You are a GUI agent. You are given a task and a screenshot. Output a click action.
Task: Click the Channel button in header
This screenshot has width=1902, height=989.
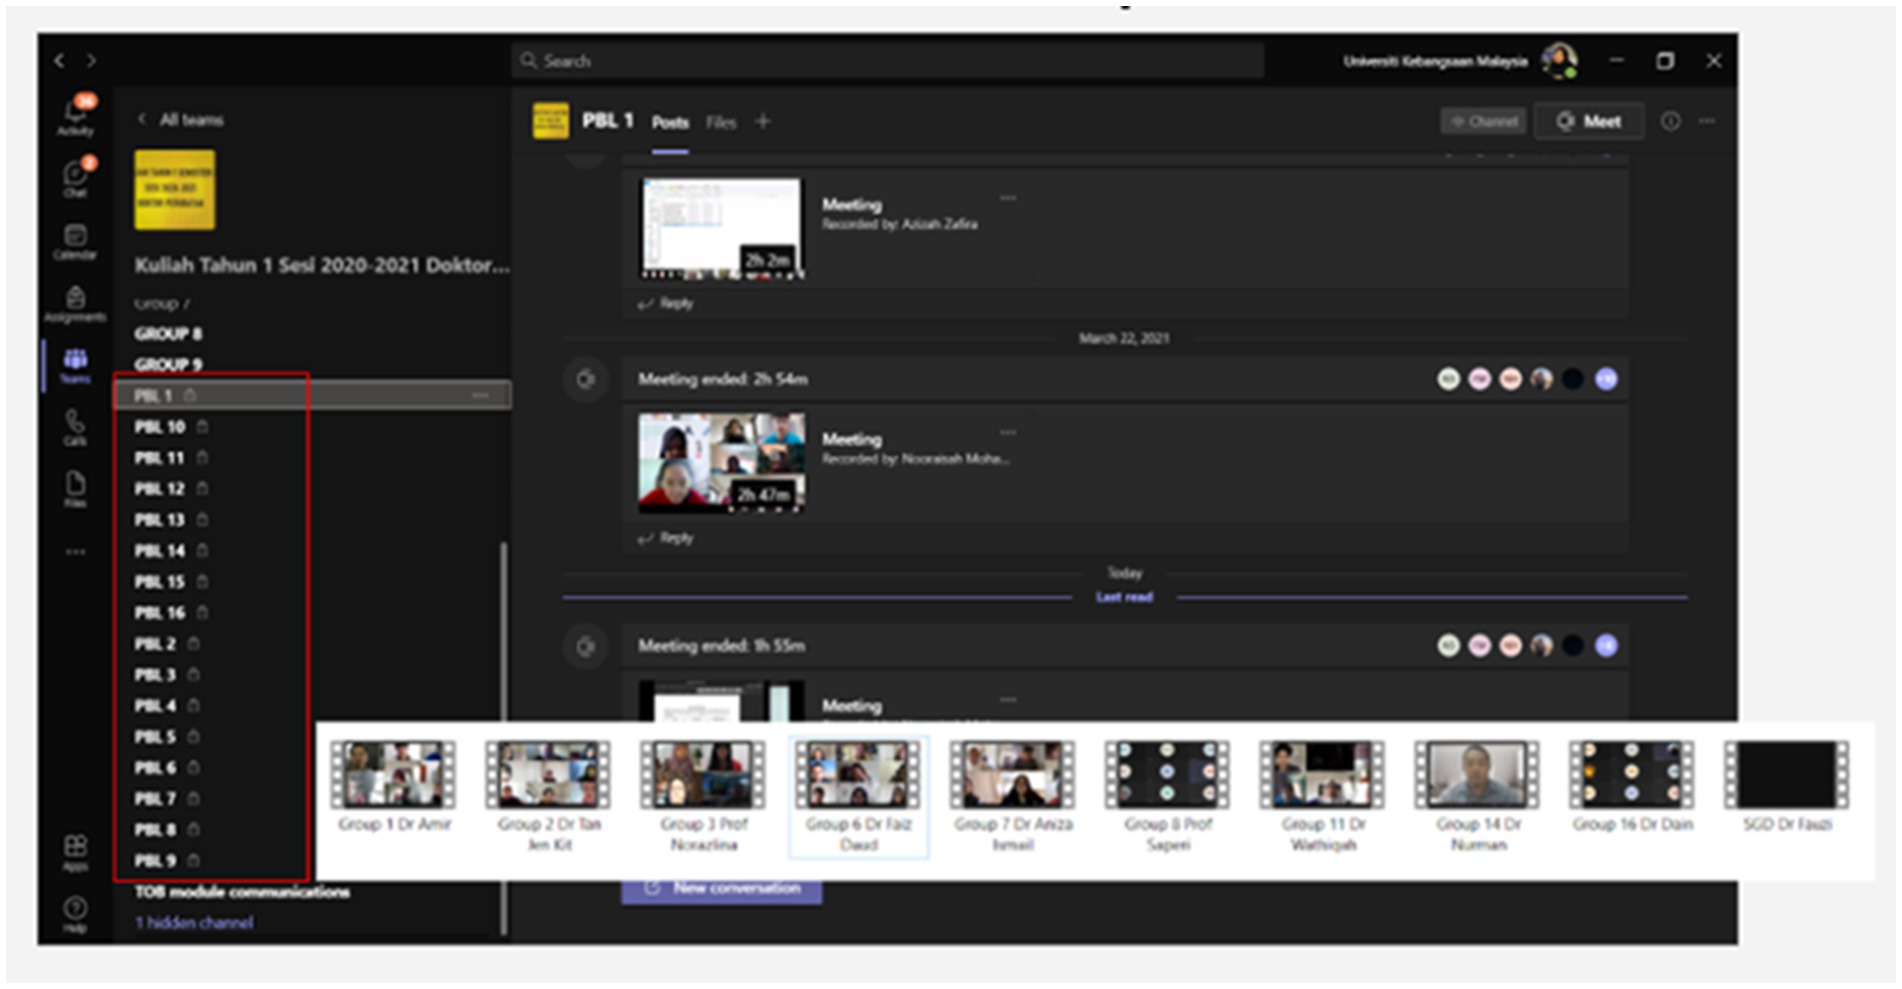1483,121
